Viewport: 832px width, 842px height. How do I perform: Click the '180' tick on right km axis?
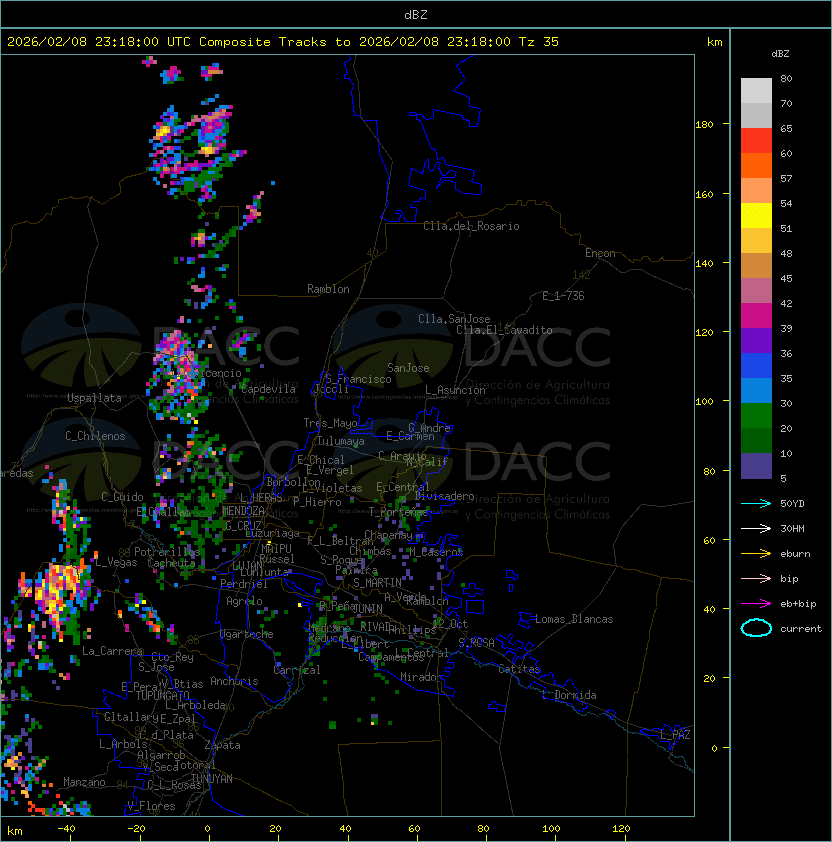pyautogui.click(x=704, y=125)
